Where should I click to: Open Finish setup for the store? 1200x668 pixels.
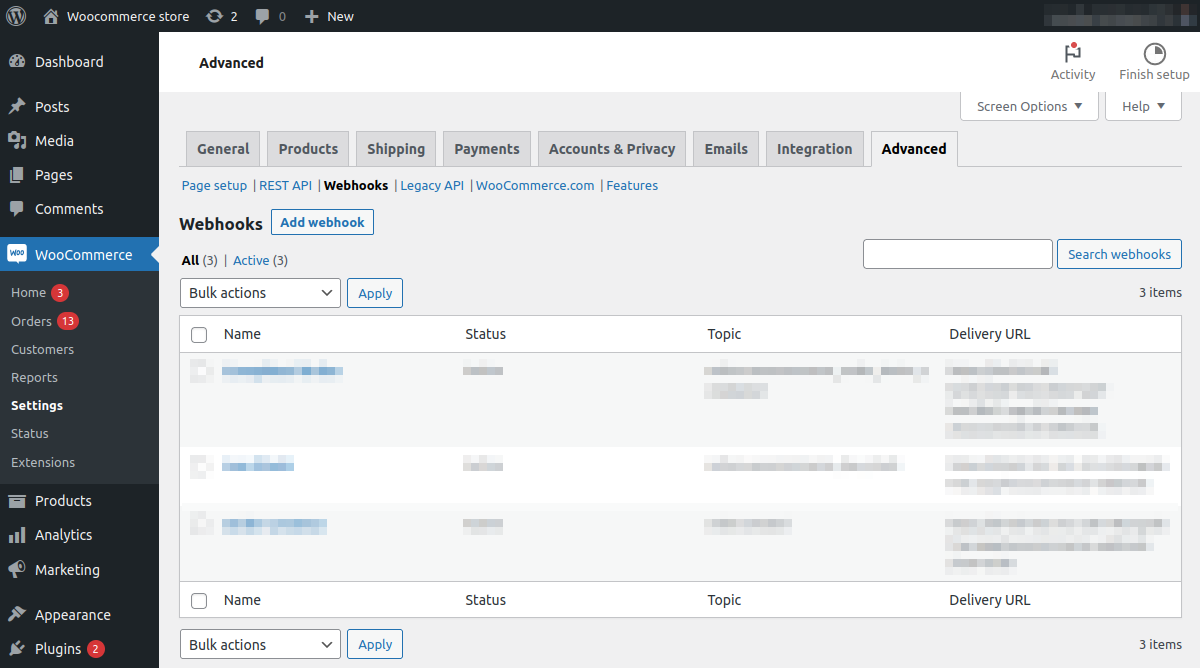(1153, 62)
